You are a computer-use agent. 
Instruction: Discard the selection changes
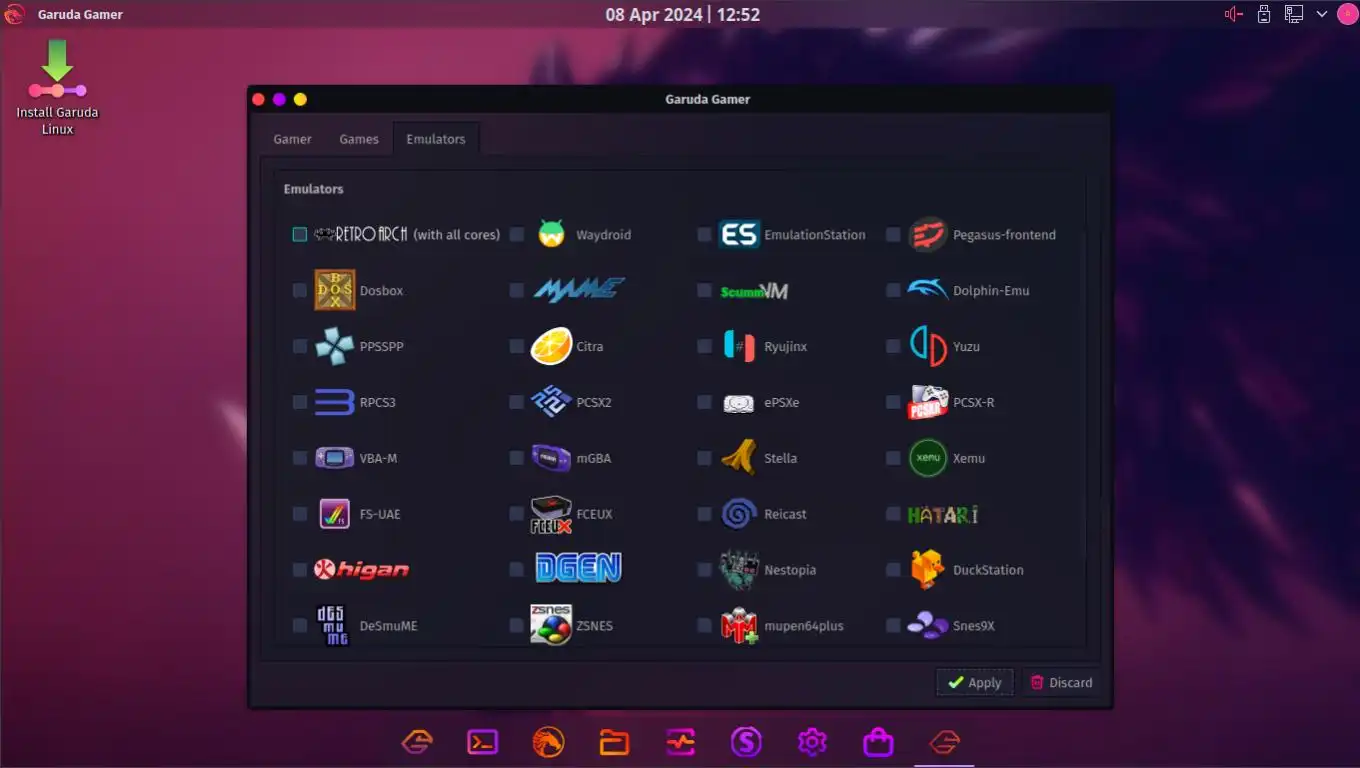(1061, 682)
